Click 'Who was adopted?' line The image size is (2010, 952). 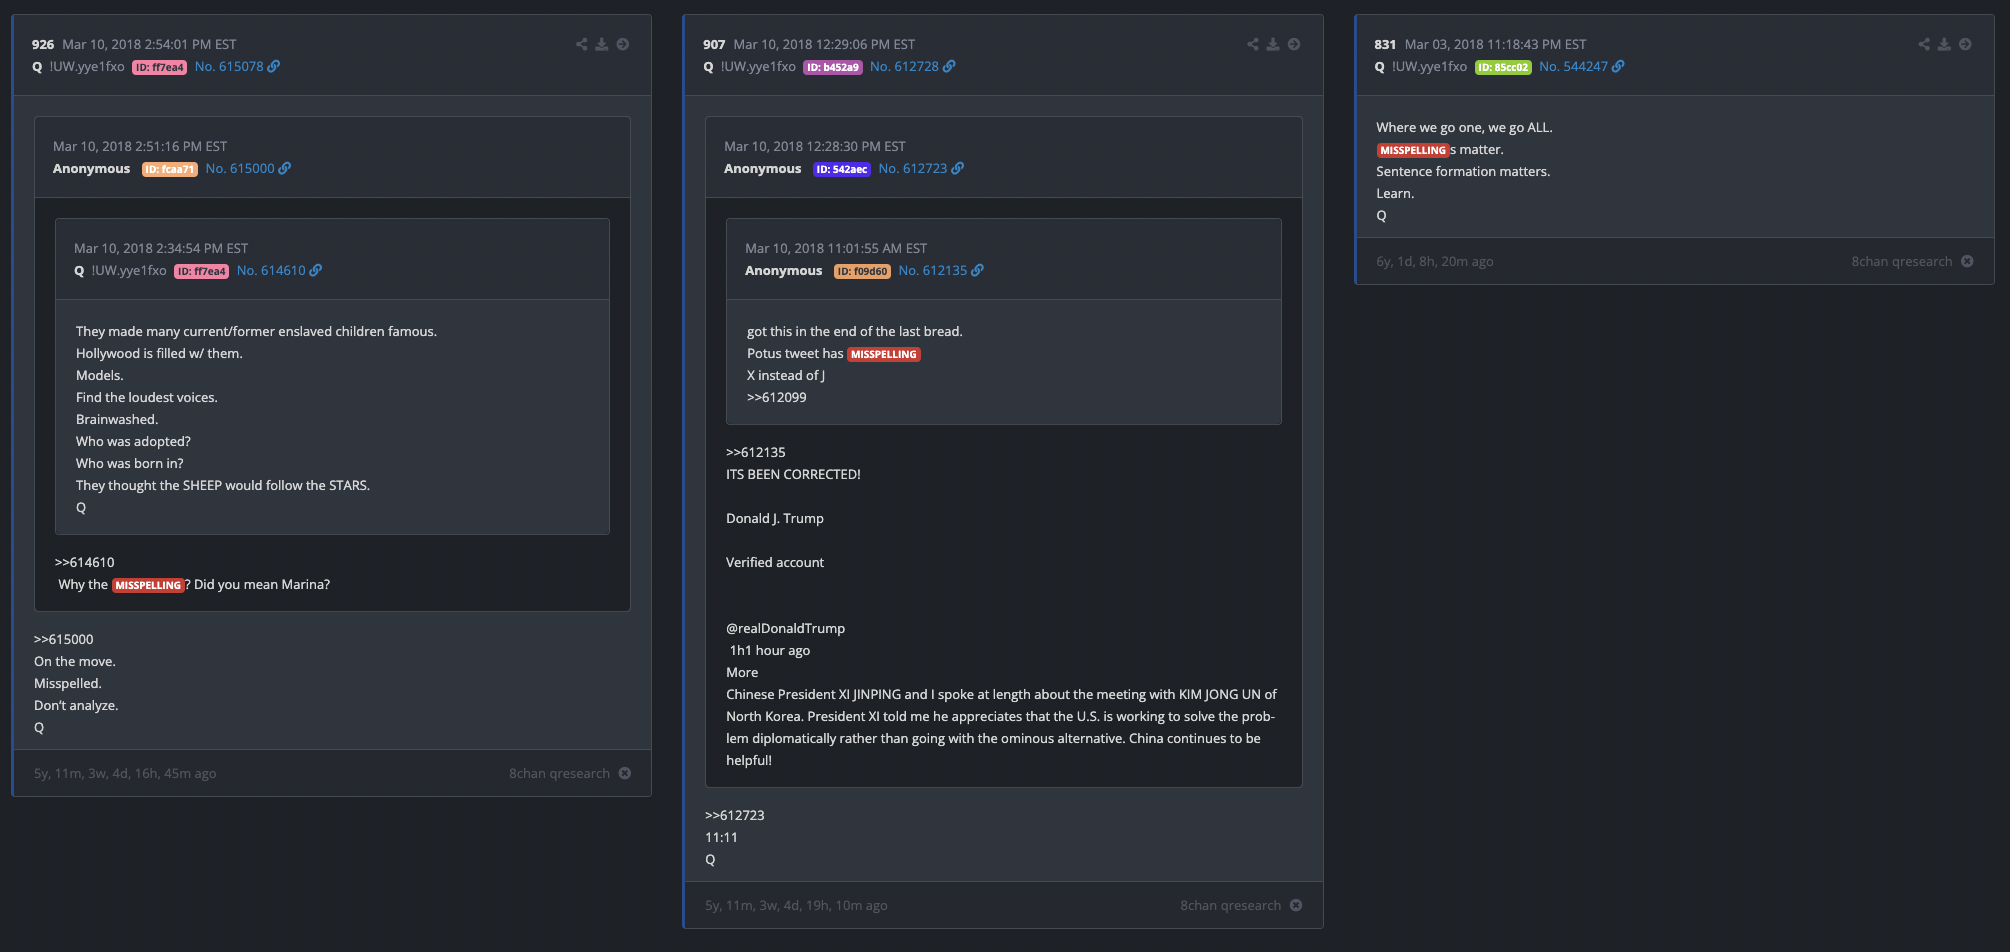(x=133, y=441)
